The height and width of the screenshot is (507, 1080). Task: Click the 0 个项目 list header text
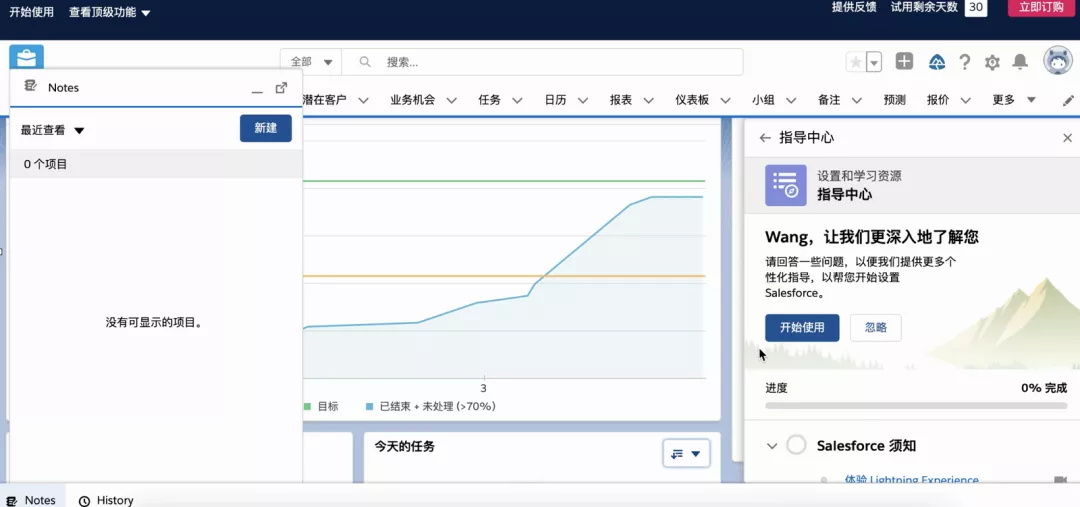[x=45, y=164]
